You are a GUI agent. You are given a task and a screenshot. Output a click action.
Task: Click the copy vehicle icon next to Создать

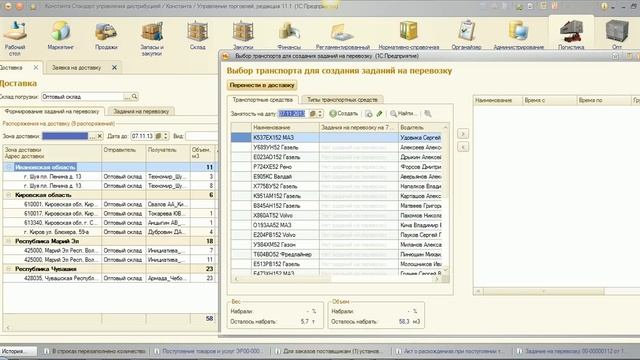coord(369,113)
